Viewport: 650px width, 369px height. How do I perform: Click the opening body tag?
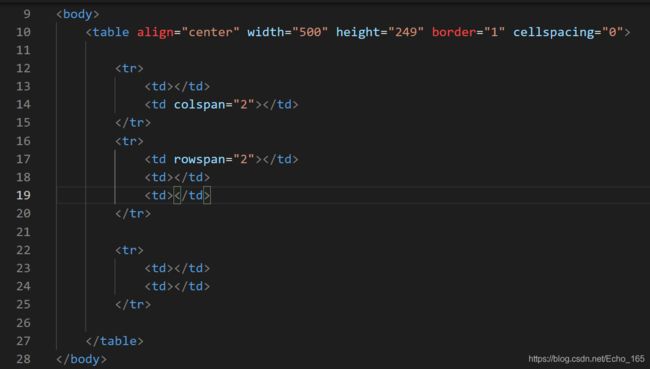78,14
